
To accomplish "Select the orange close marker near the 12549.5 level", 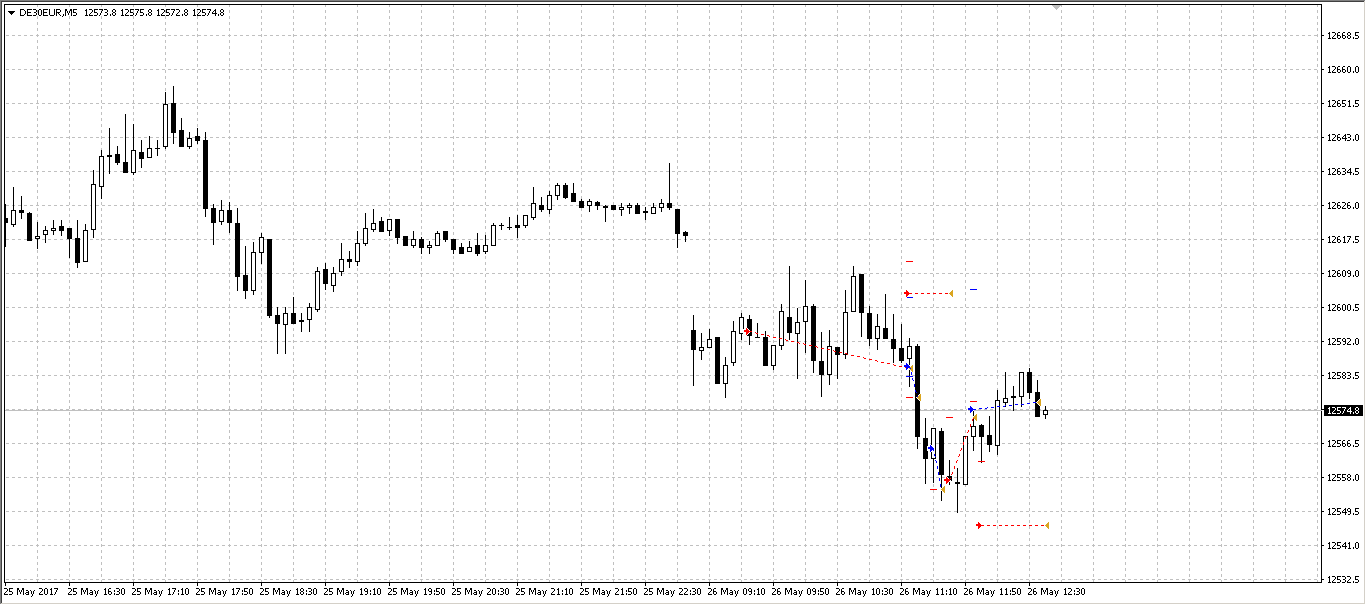I will point(1047,525).
